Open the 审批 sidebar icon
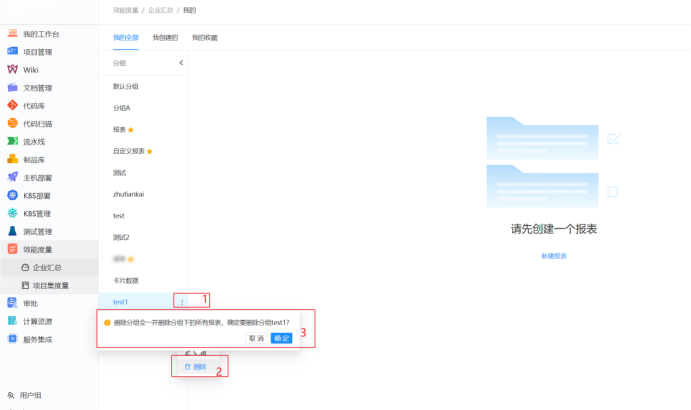The height and width of the screenshot is (410, 691). pyautogui.click(x=12, y=303)
